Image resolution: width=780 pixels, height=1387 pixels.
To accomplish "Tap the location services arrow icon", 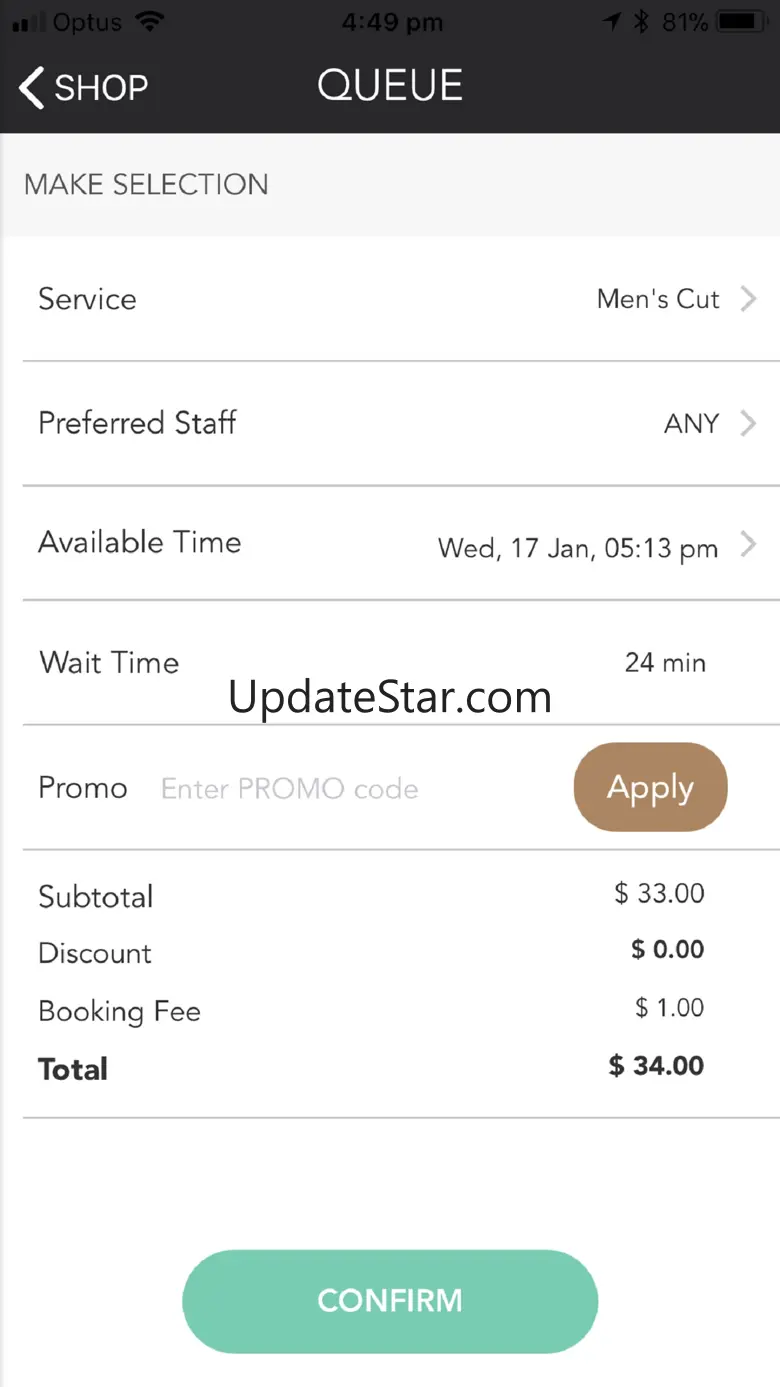I will tap(612, 22).
